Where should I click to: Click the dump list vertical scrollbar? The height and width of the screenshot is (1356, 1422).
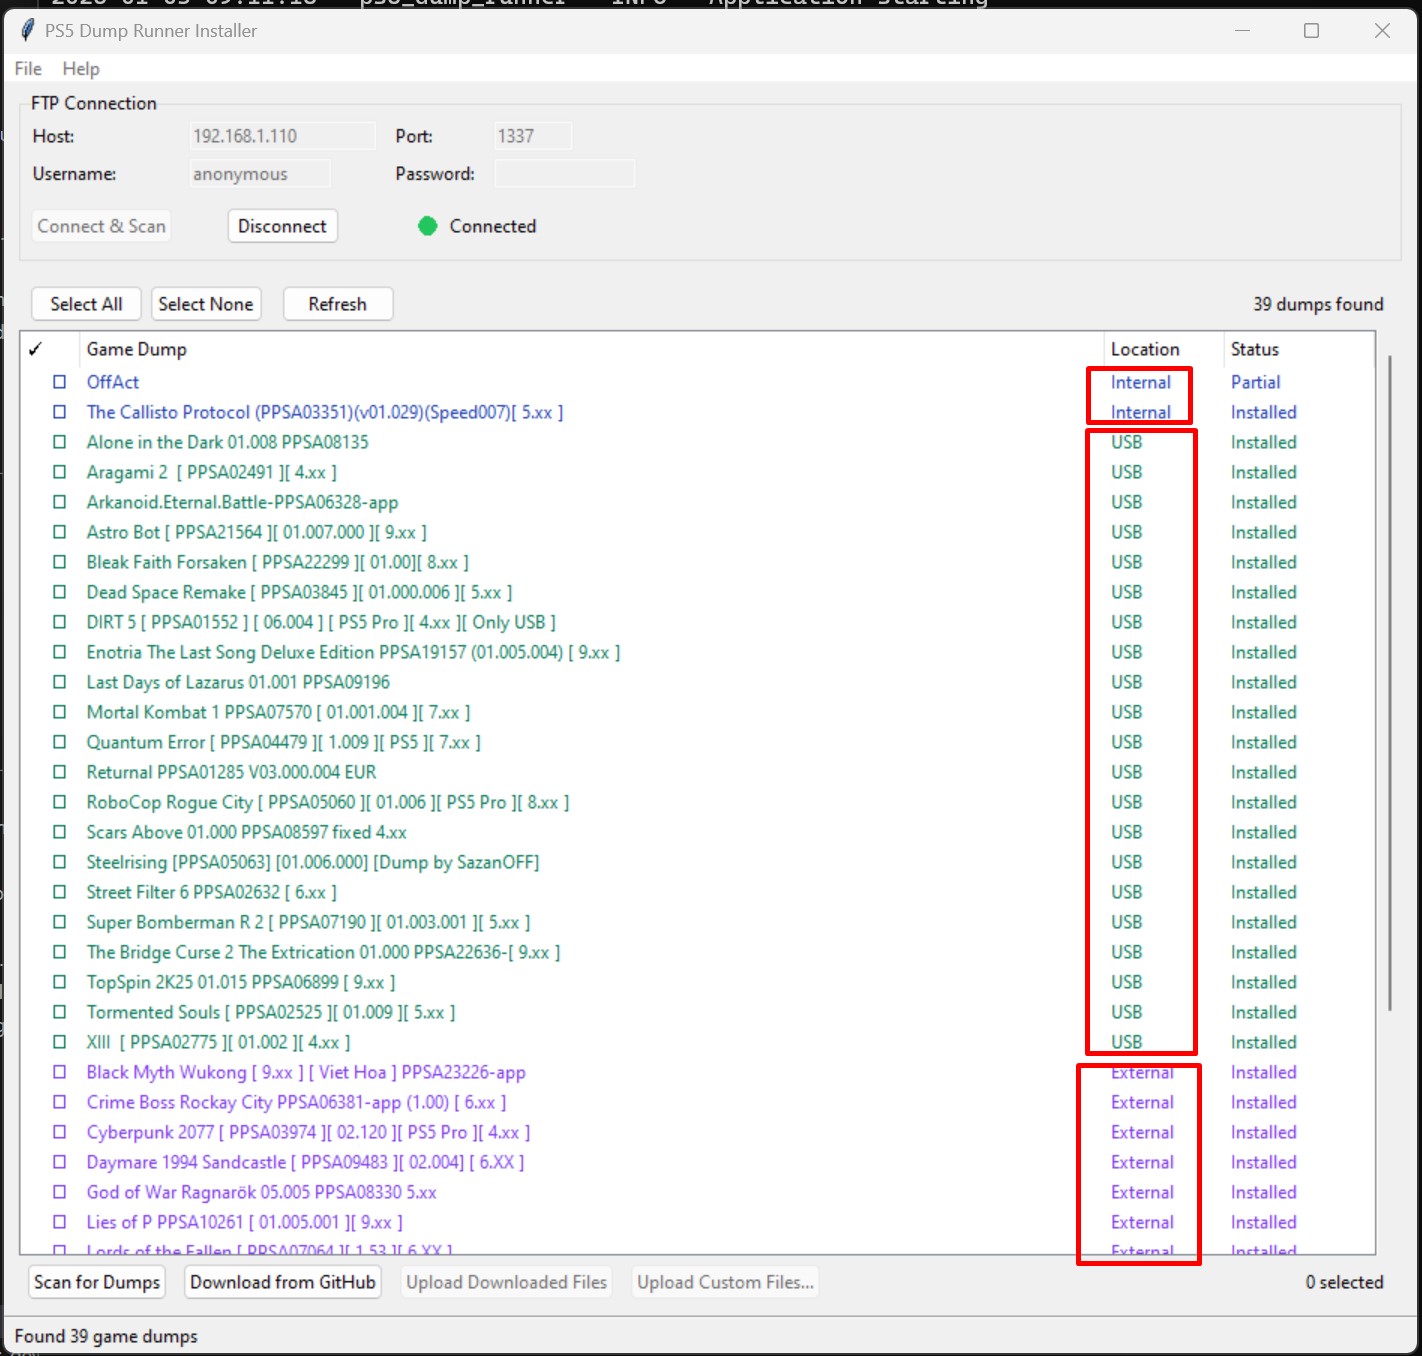click(1389, 680)
